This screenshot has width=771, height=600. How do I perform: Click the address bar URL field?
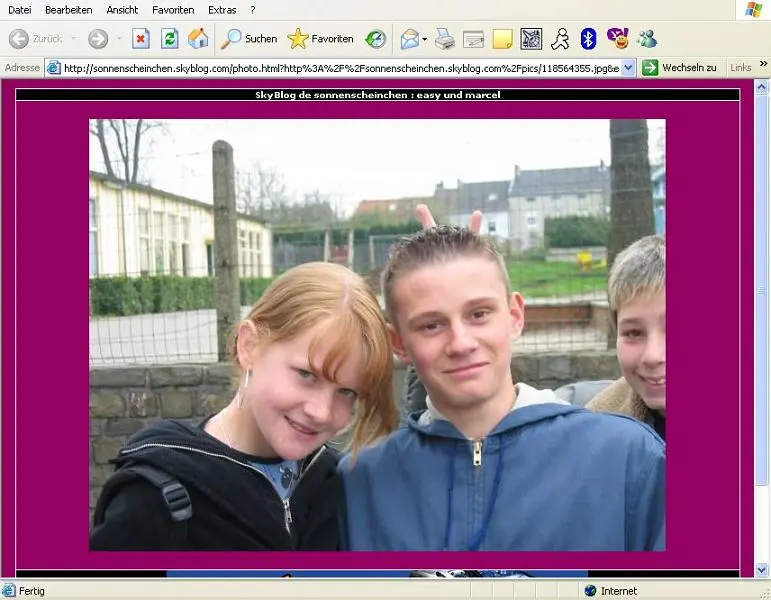341,68
